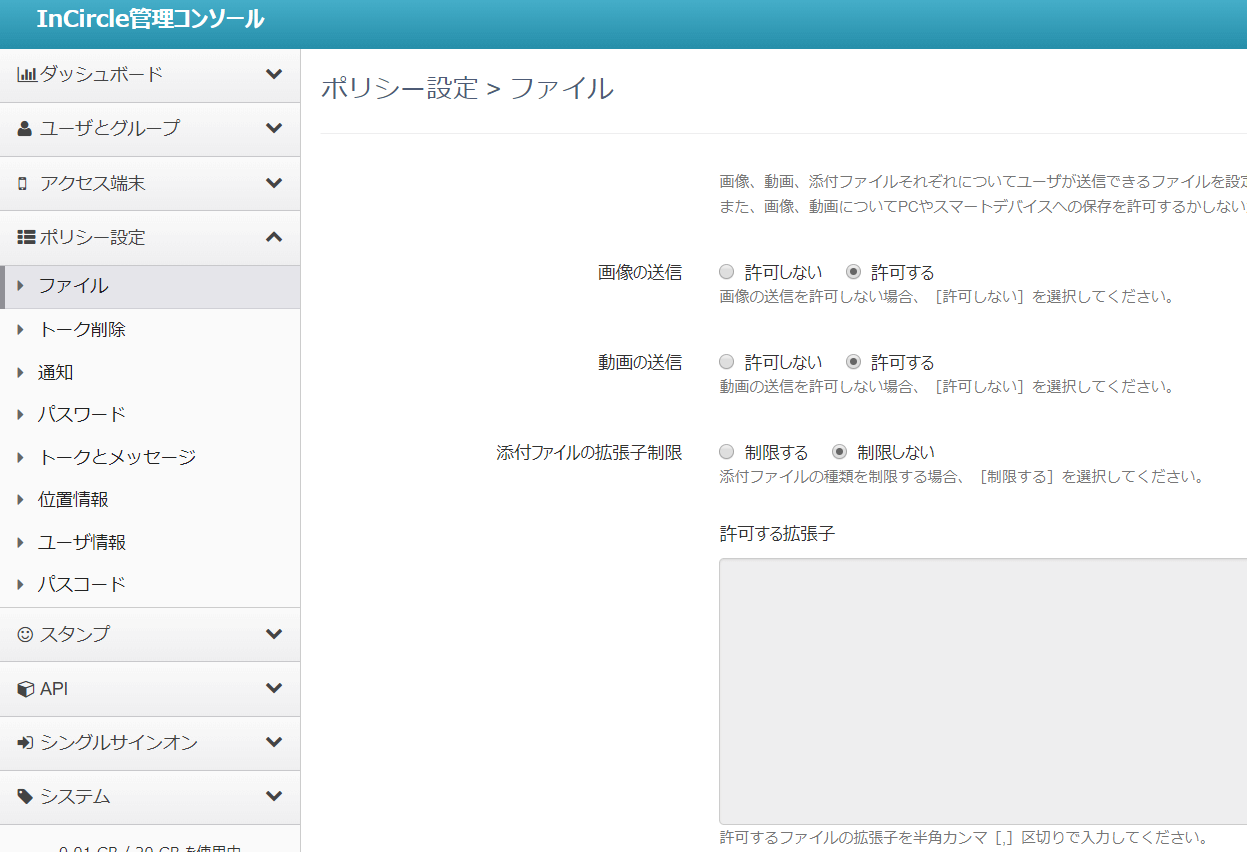Go to the 位置情報 settings link
The image size is (1247, 852).
[74, 500]
